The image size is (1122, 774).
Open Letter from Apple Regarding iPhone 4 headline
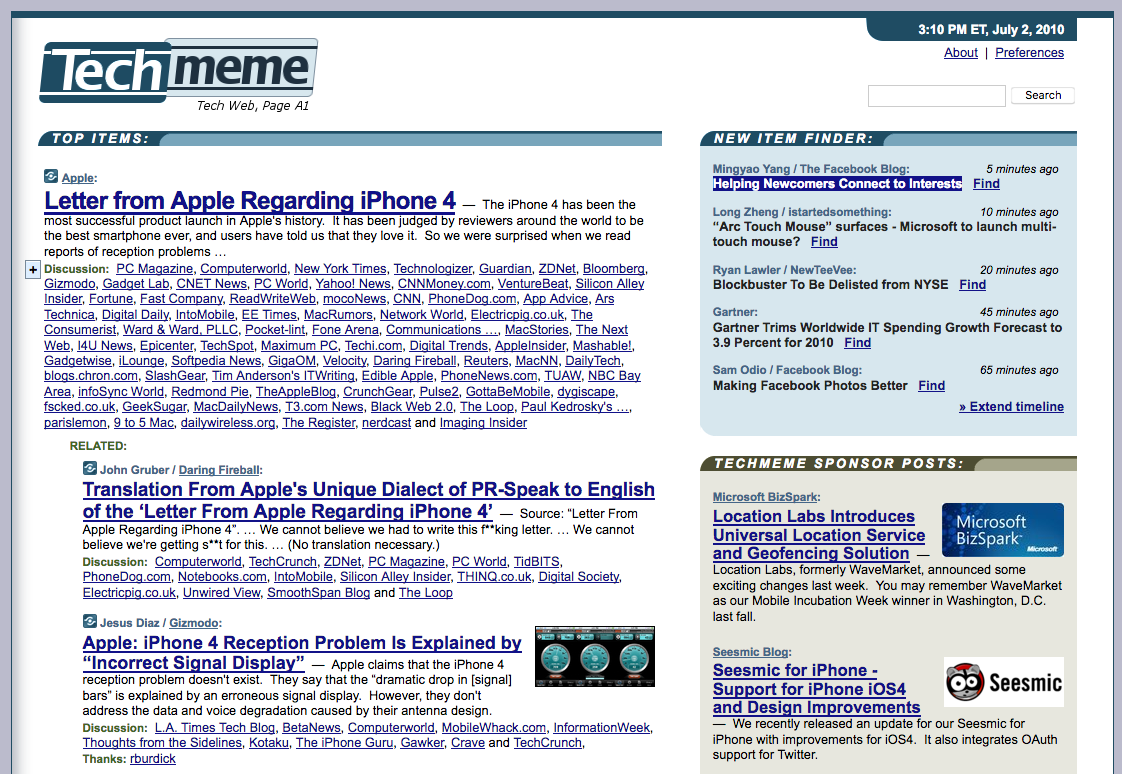(x=250, y=200)
